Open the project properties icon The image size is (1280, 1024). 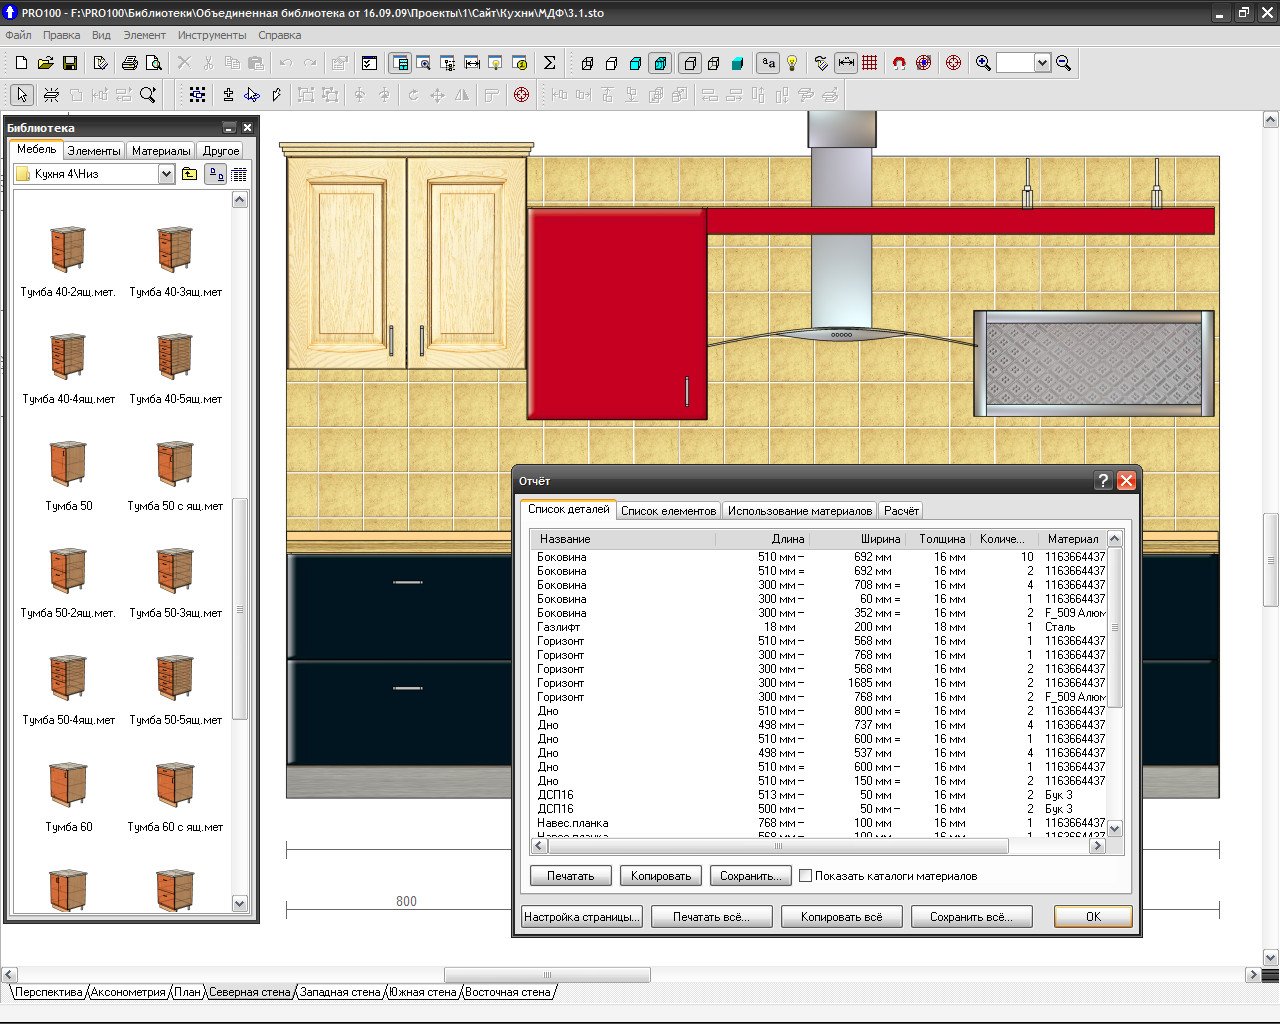pyautogui.click(x=100, y=63)
